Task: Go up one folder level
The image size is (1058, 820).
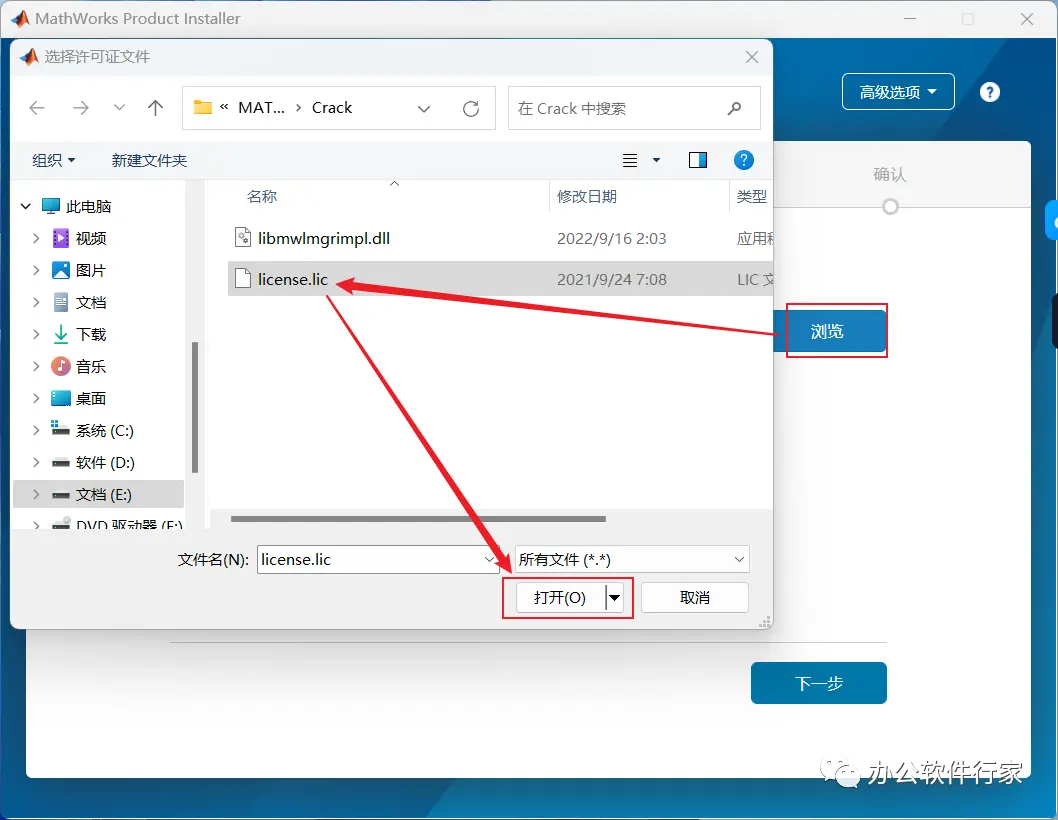Action: pos(155,108)
